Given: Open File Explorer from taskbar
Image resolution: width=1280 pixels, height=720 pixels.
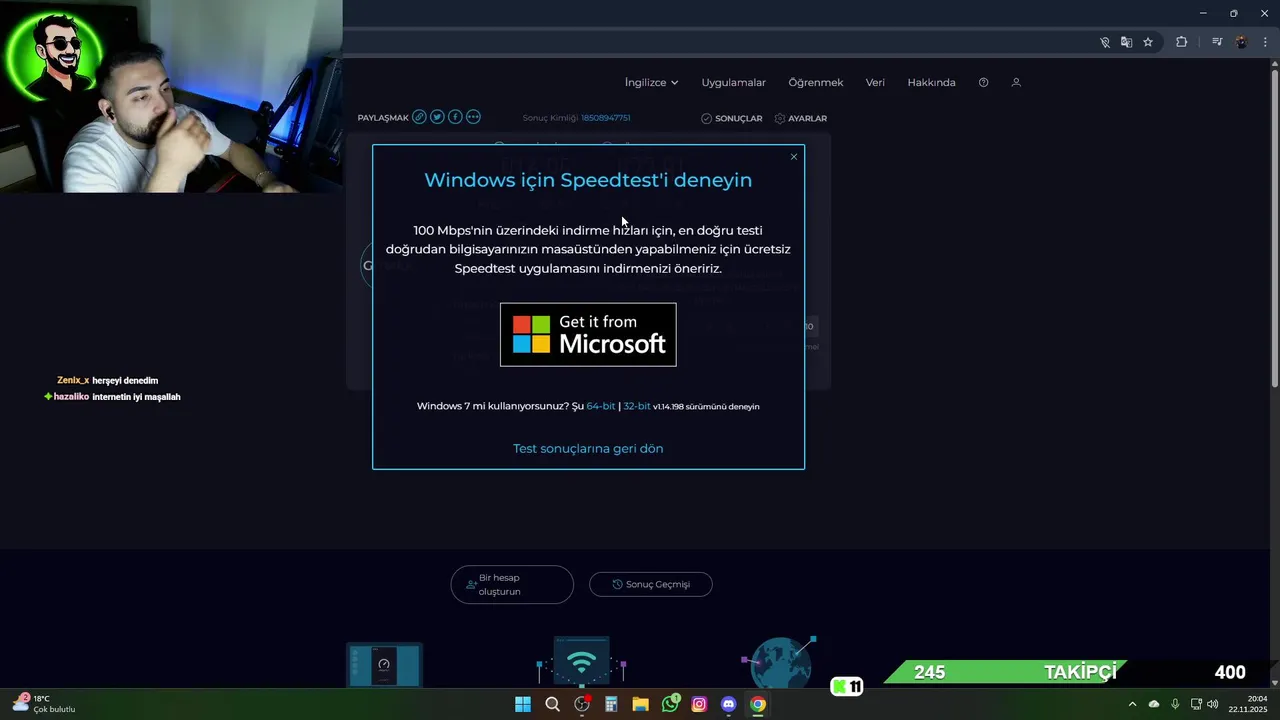Looking at the screenshot, I should tap(640, 704).
